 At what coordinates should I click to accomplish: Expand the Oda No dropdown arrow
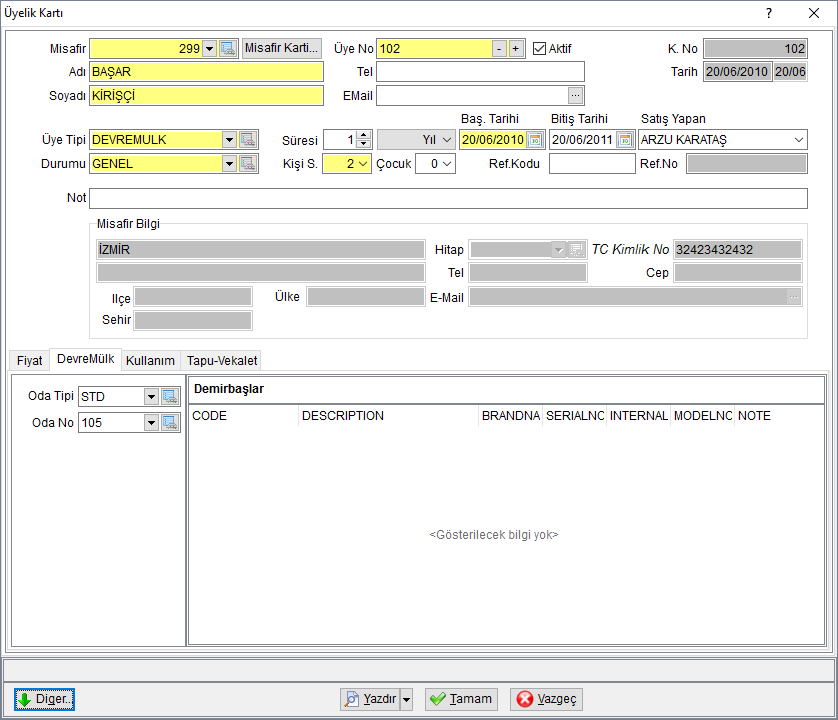pos(151,423)
